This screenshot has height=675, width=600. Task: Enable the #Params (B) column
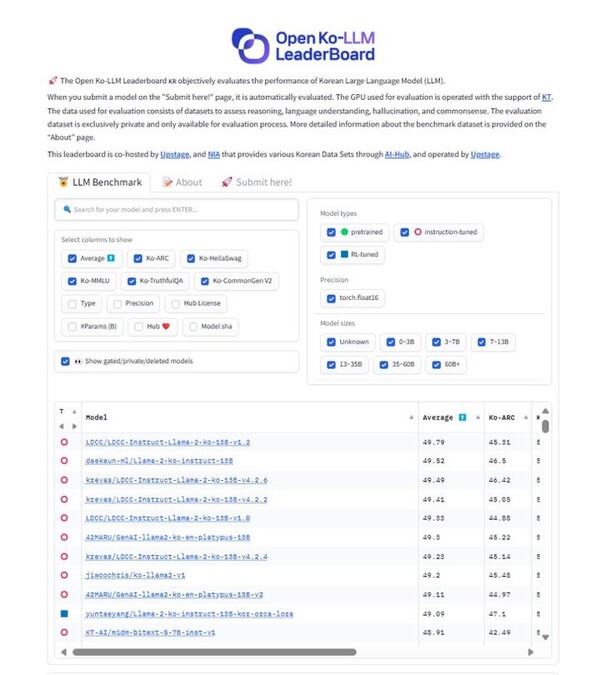pos(72,327)
